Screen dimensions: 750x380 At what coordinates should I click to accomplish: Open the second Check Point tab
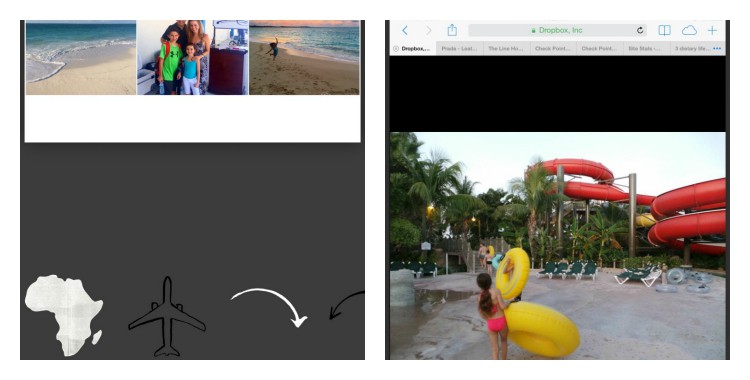(599, 49)
